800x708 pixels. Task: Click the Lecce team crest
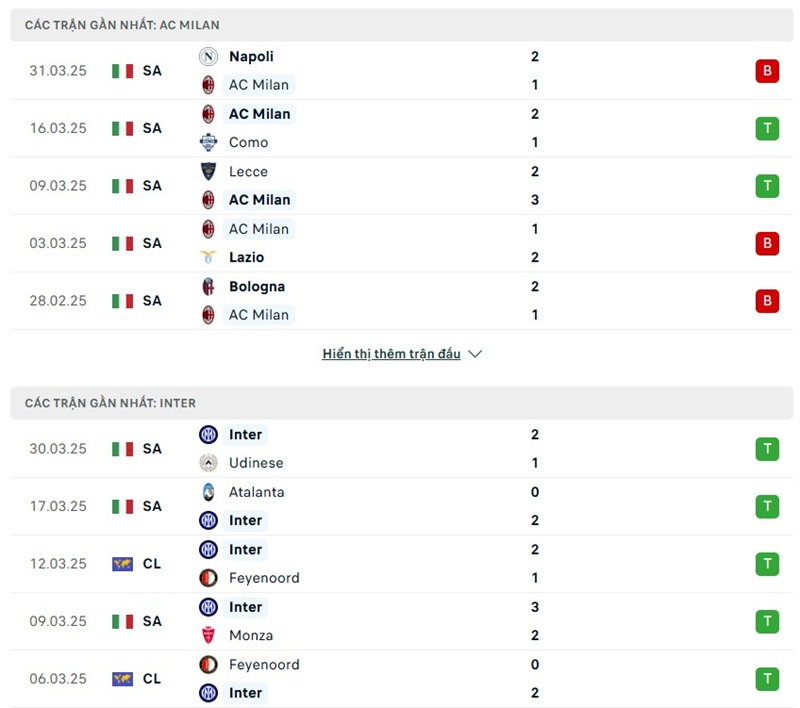(208, 171)
